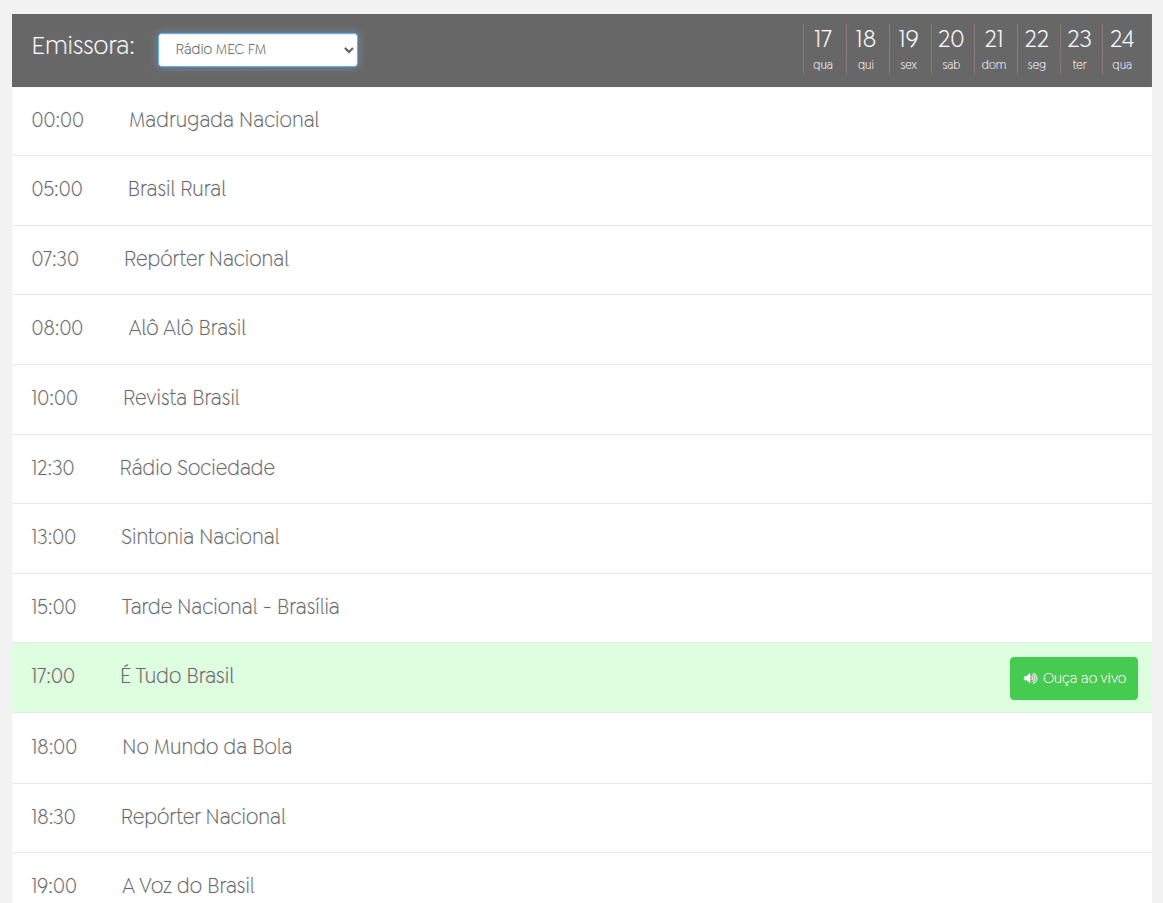Select day 21 dom tab

994,49
